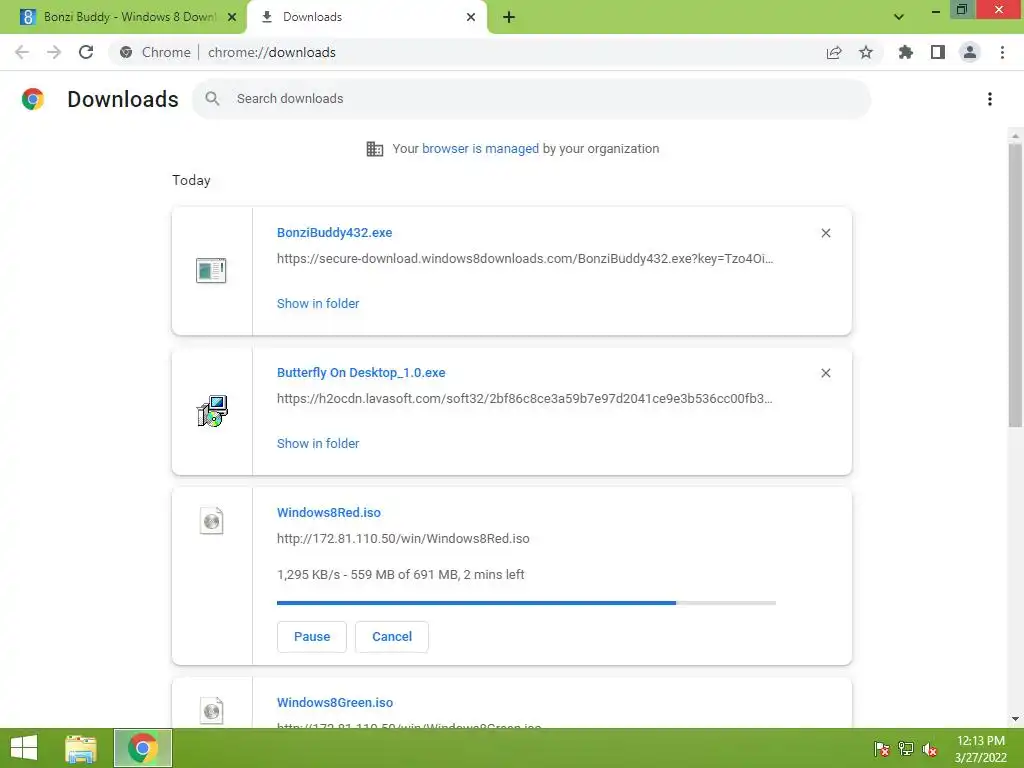The image size is (1024, 768).
Task: Open the Downloads page more actions menu
Action: 990,99
